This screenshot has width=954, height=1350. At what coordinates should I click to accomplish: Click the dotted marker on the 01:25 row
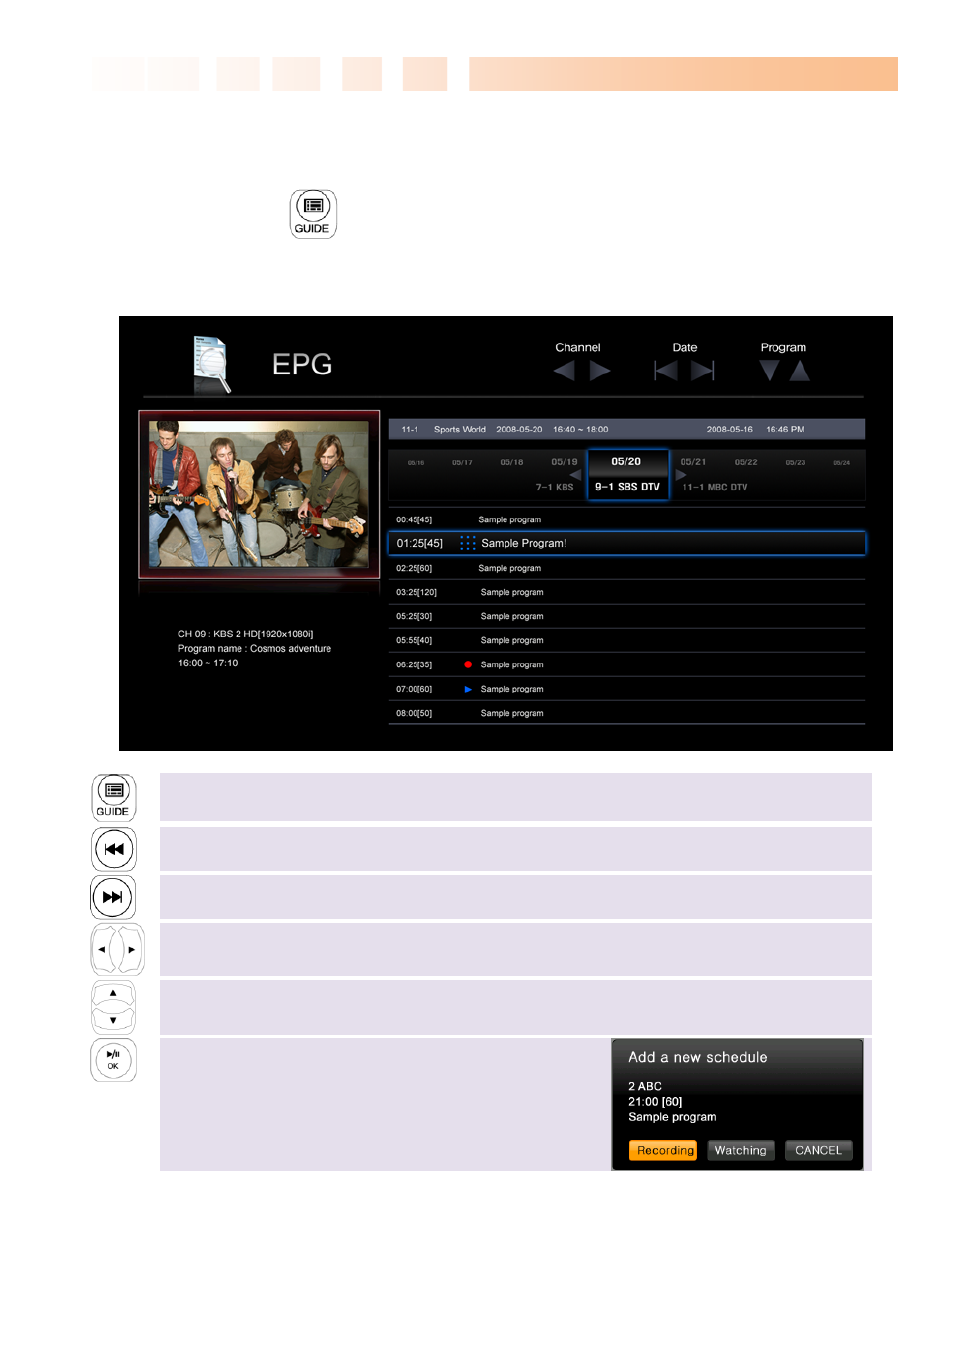(x=468, y=543)
